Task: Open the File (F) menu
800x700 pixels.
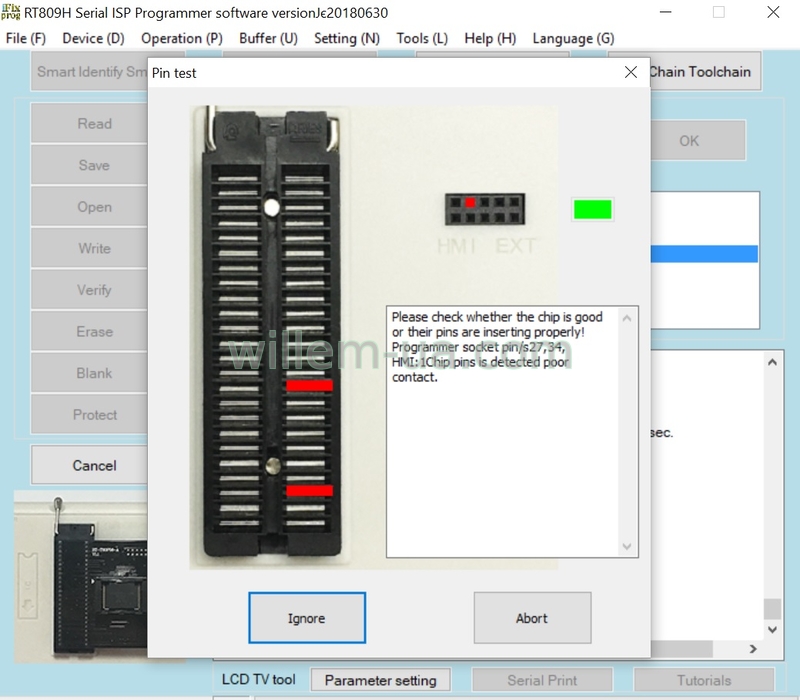Action: [x=26, y=38]
